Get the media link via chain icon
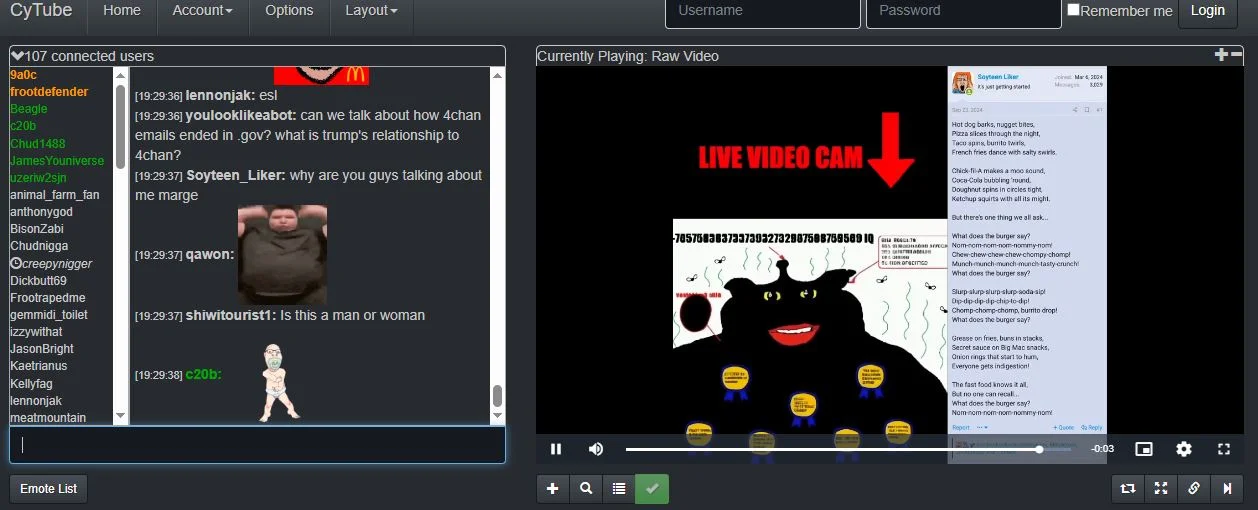This screenshot has width=1258, height=510. pos(1194,489)
